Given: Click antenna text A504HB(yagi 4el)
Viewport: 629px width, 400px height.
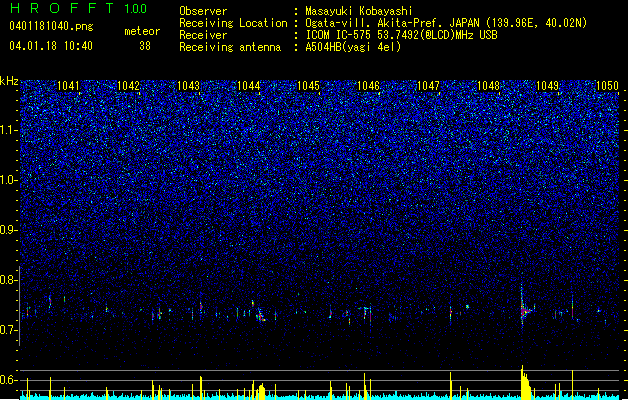Looking at the screenshot, I should (353, 47).
